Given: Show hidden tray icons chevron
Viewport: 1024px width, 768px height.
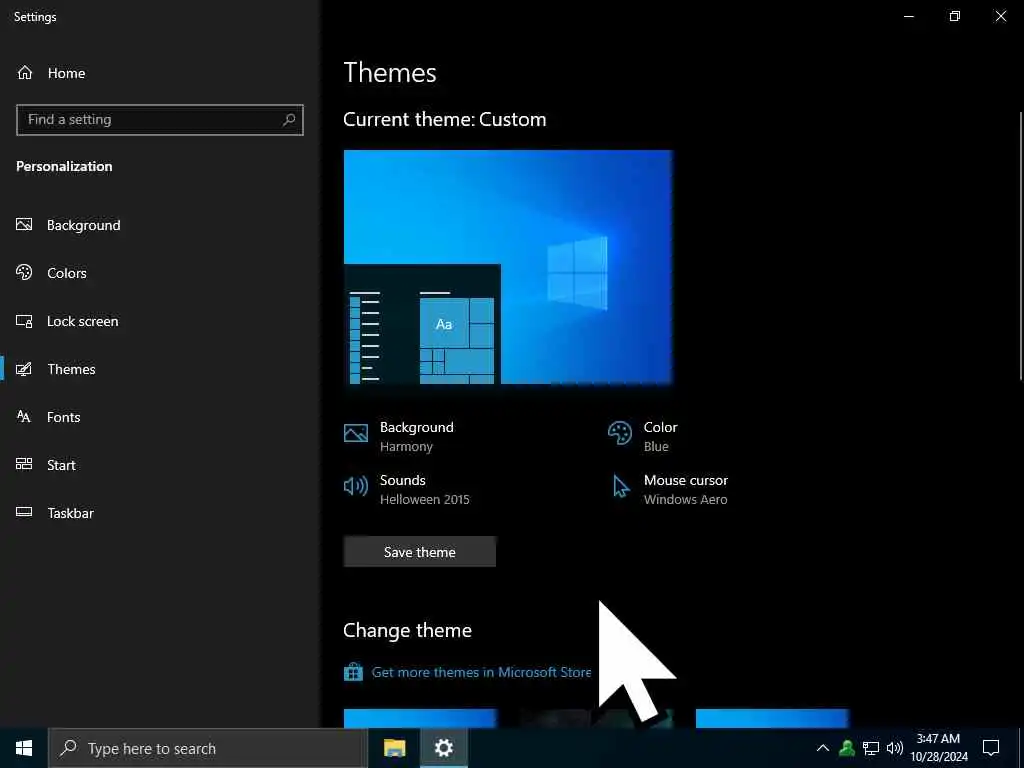Looking at the screenshot, I should [x=823, y=748].
